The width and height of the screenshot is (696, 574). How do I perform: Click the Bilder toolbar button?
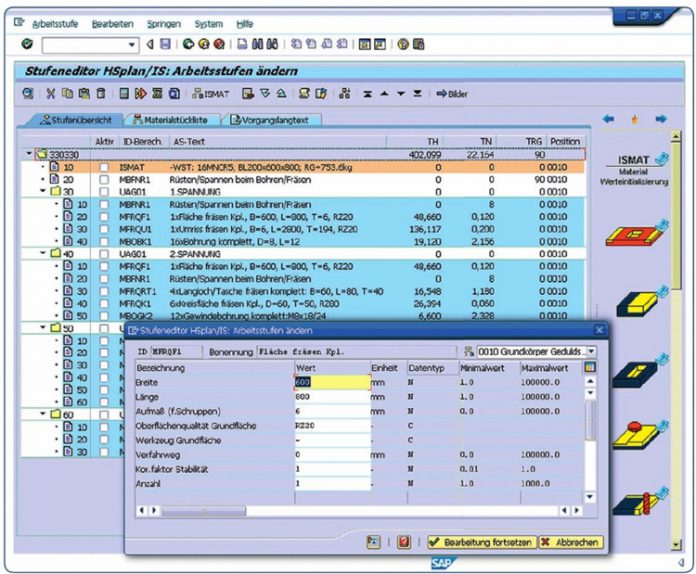(x=452, y=94)
